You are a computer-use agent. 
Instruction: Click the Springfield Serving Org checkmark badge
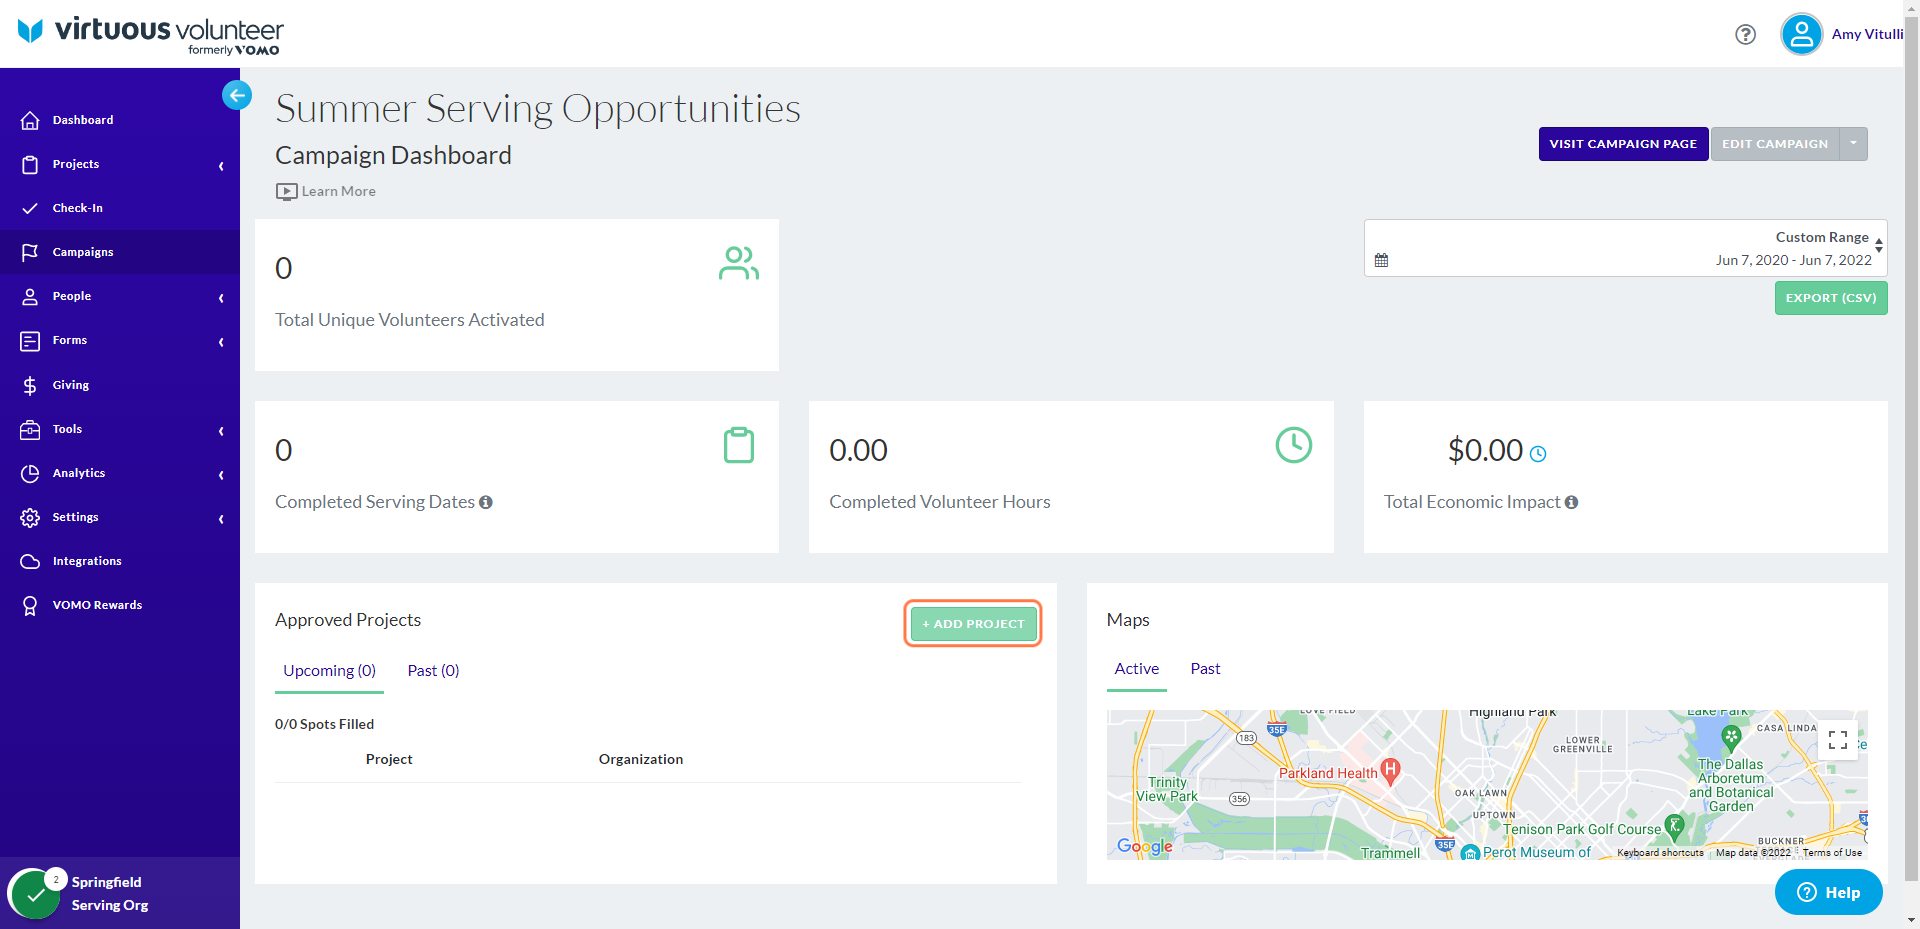35,895
